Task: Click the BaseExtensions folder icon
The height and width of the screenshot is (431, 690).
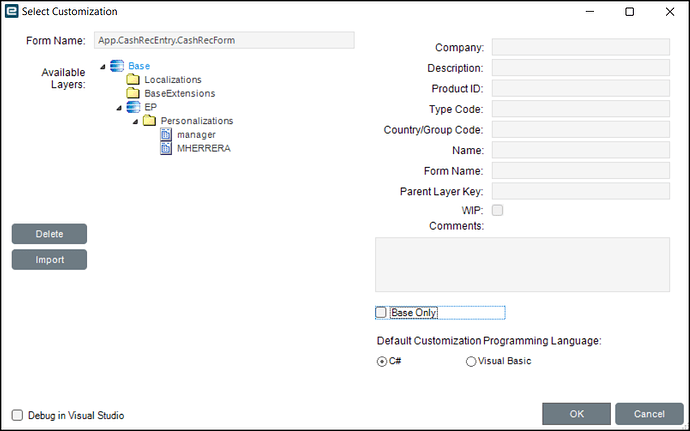Action: pyautogui.click(x=133, y=94)
